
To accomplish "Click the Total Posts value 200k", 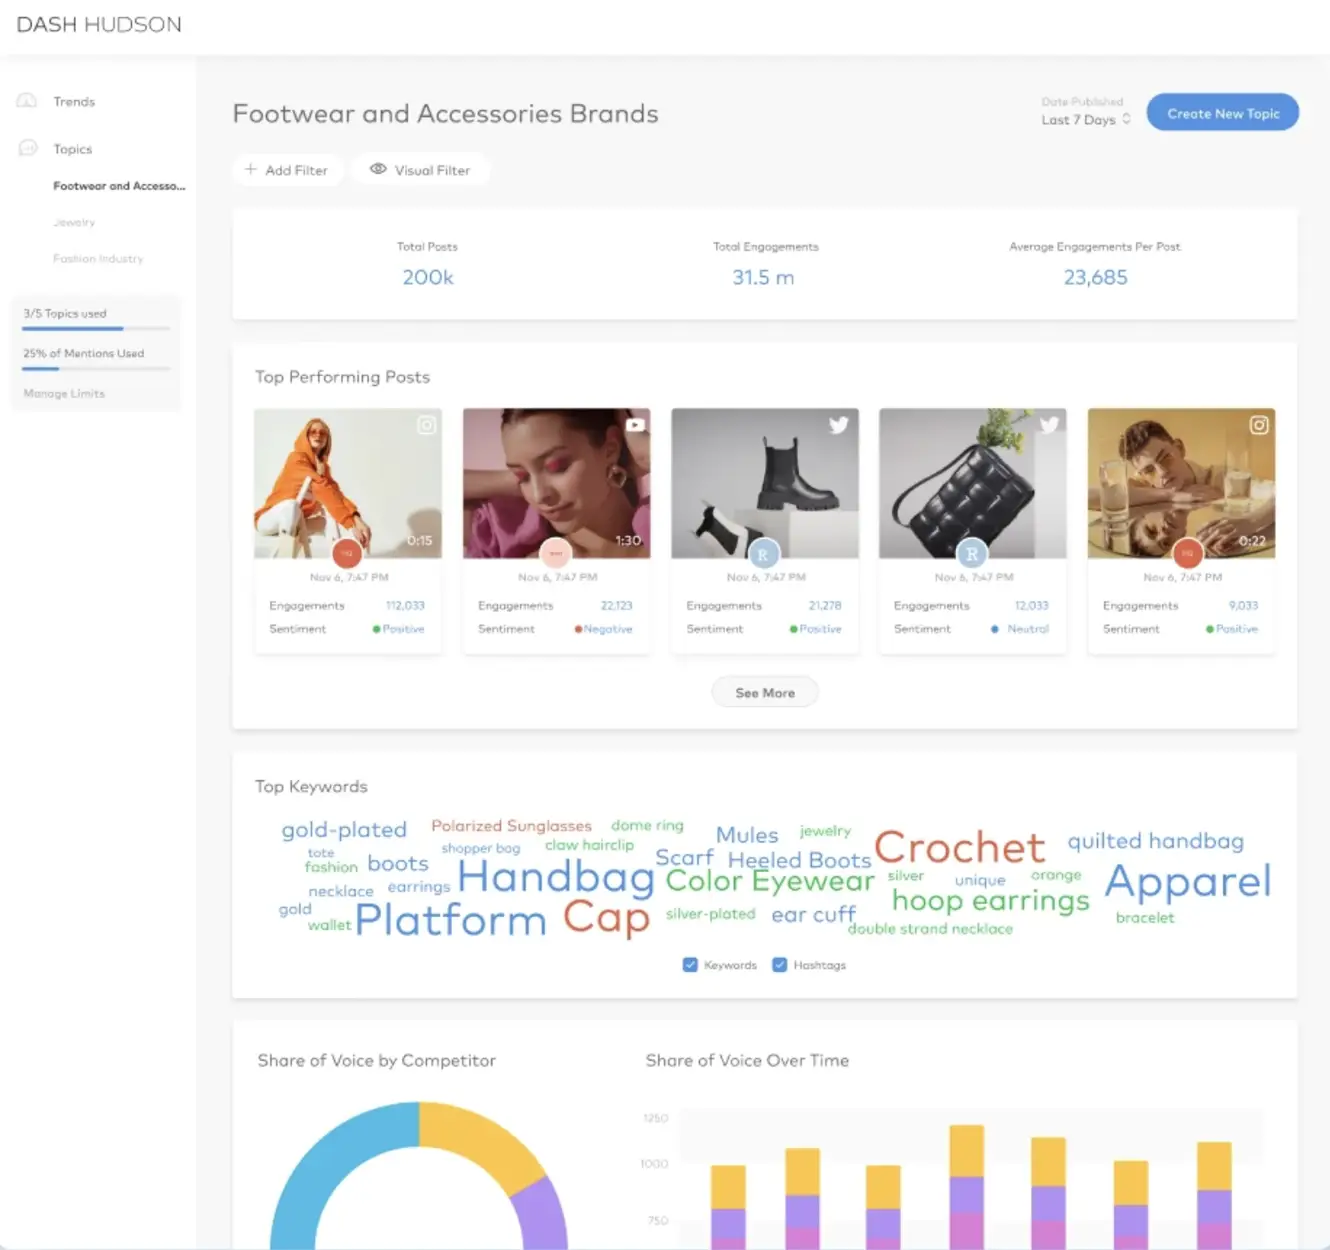I will click(428, 277).
